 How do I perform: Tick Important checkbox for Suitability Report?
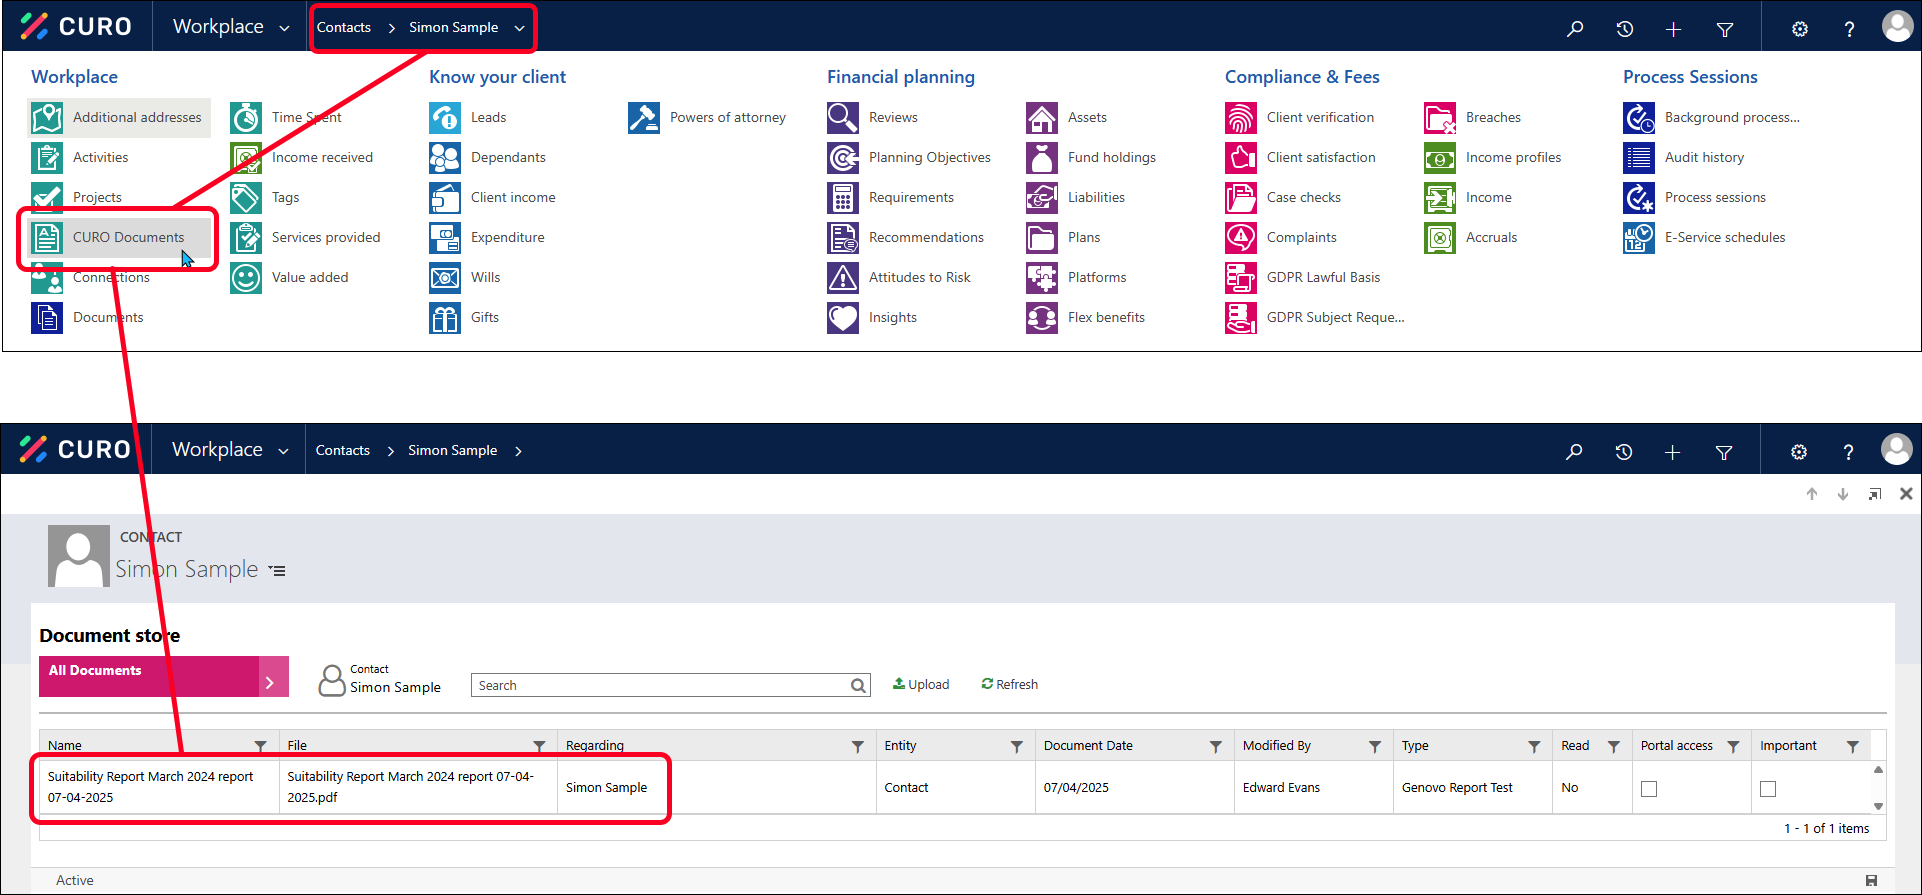(1768, 789)
